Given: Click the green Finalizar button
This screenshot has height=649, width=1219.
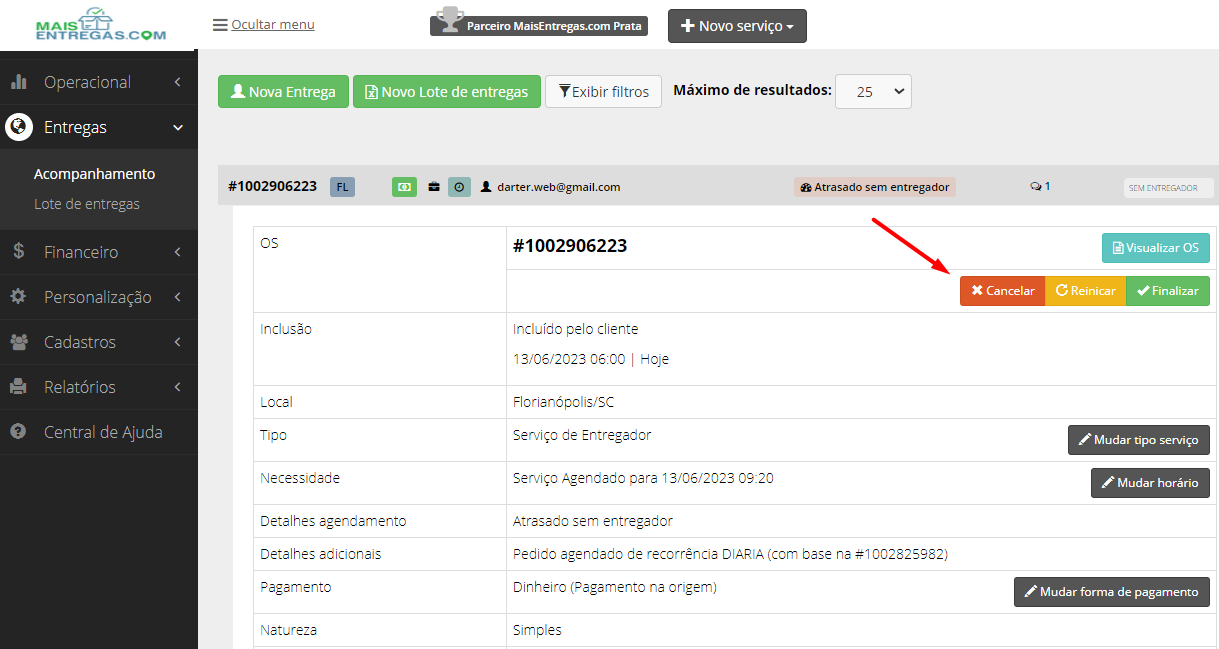Looking at the screenshot, I should point(1168,291).
